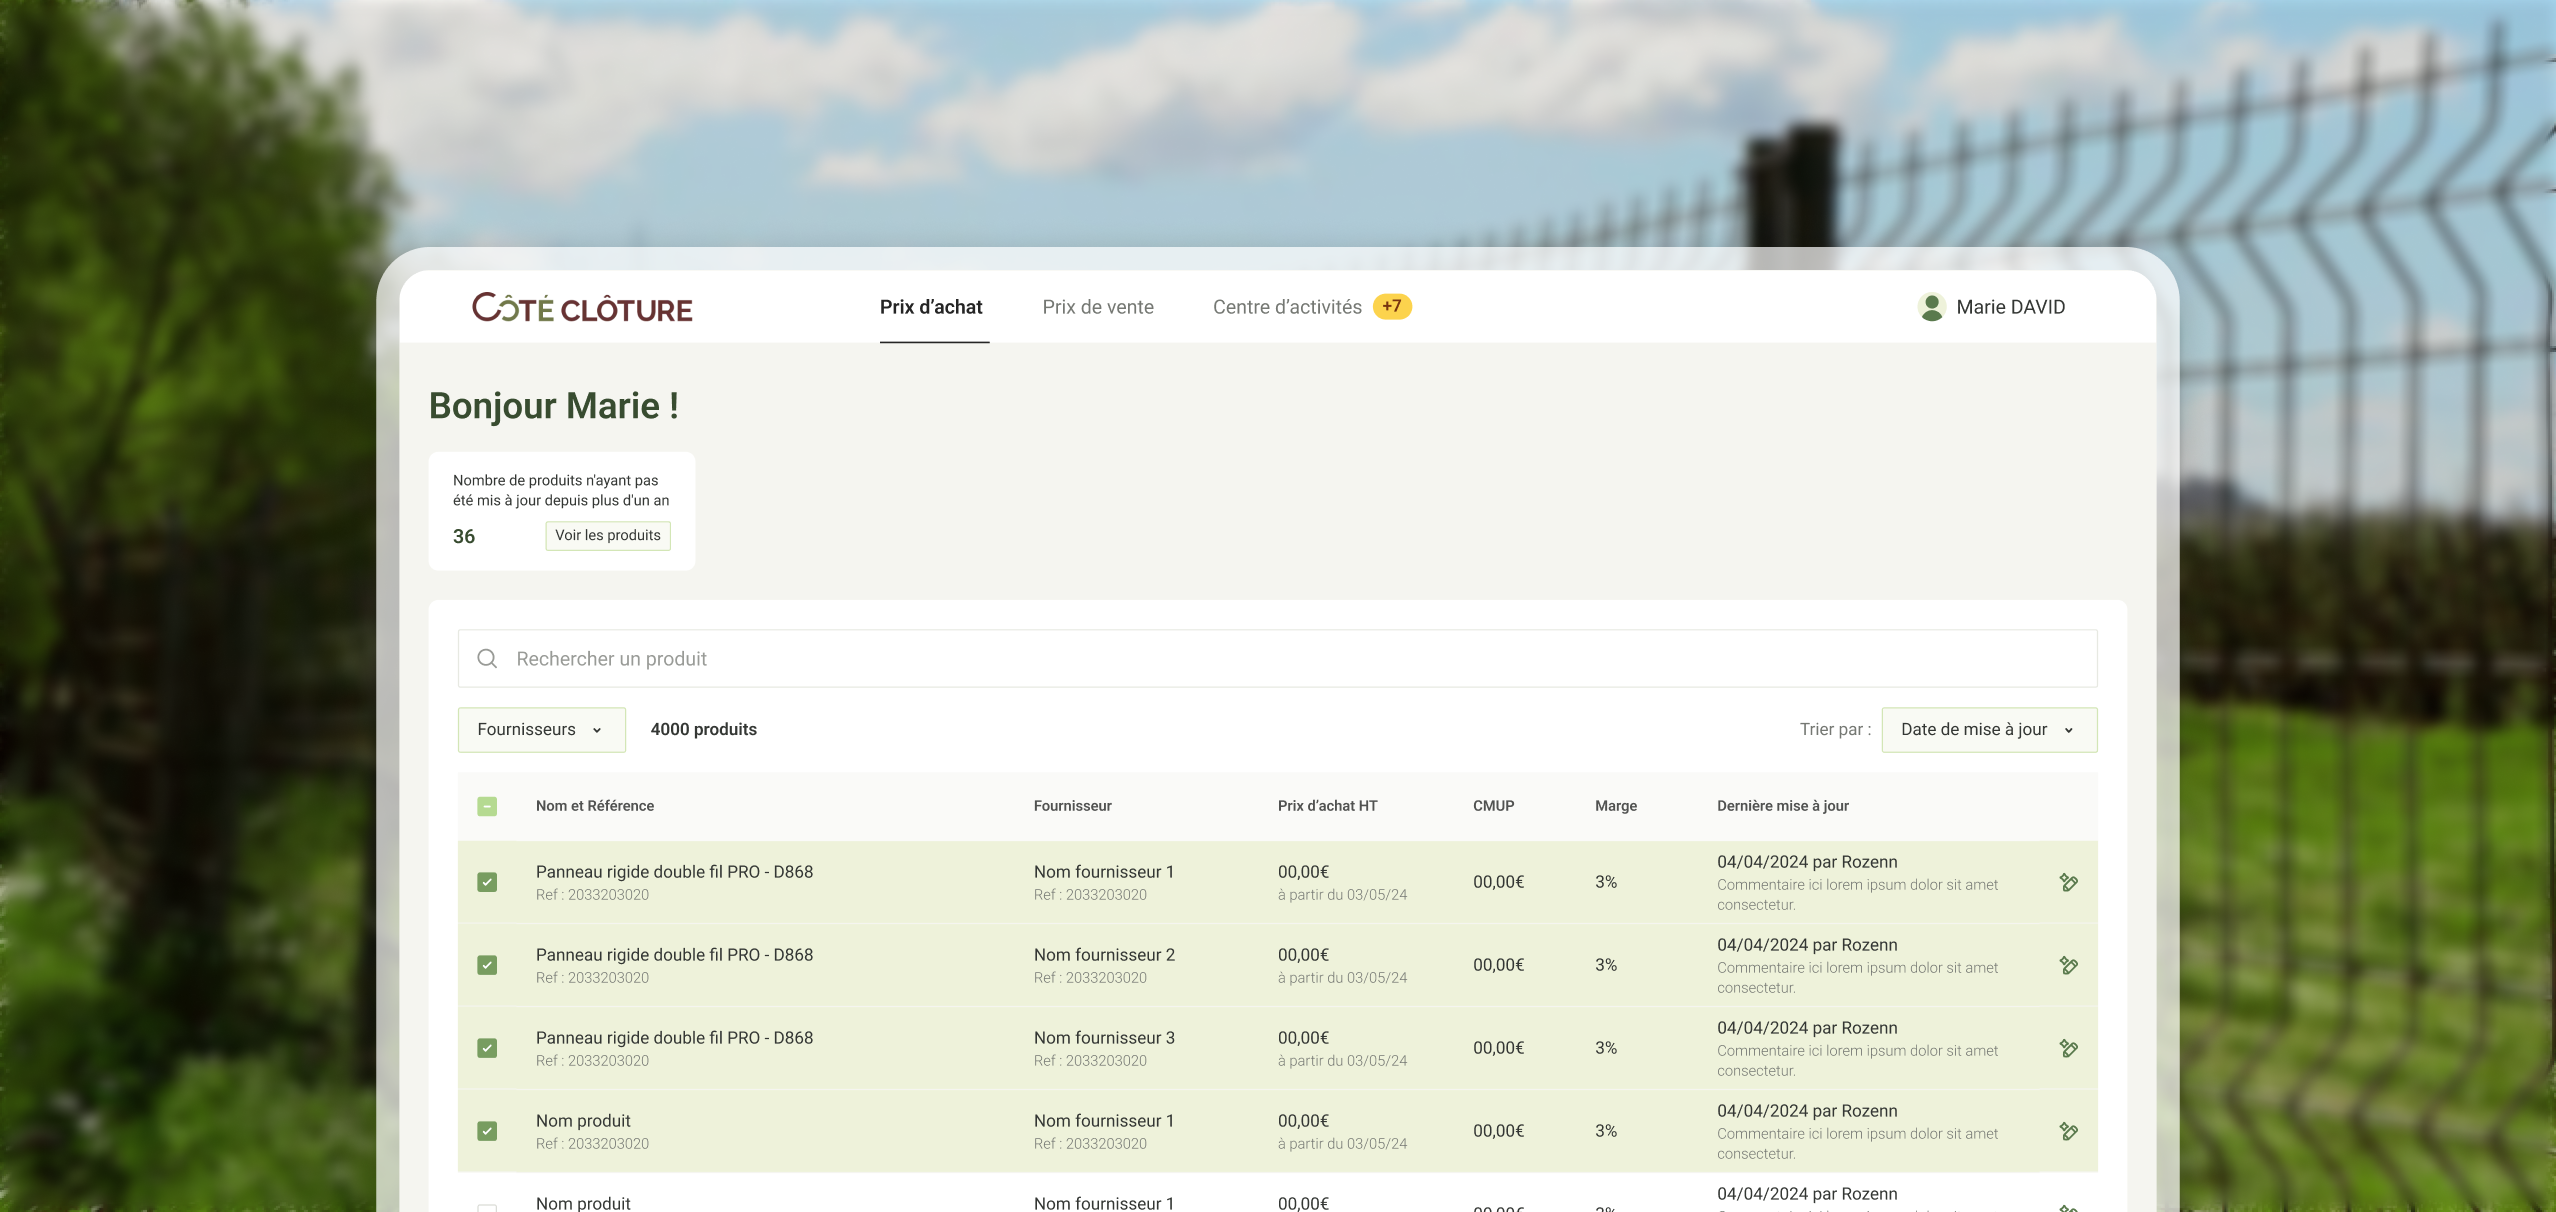
Task: Uncheck the Nom fournisseur 2 product row
Action: pyautogui.click(x=487, y=965)
